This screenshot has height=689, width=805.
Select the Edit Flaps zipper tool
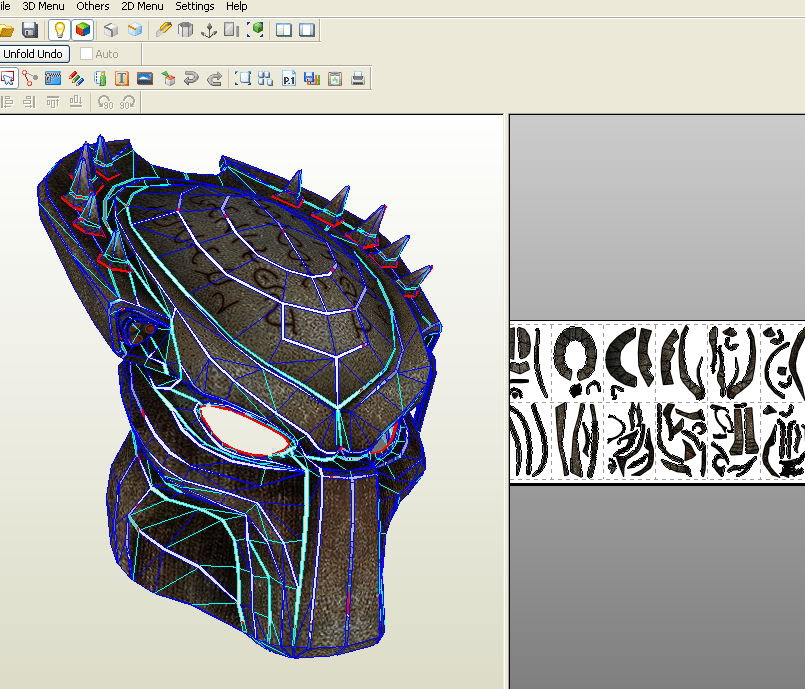[53, 79]
